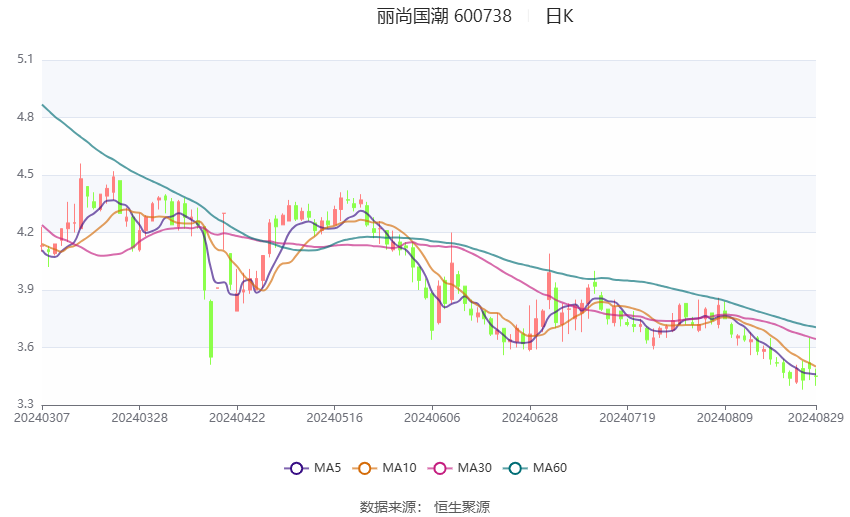Click the 20240307 date axis label
Screen dimensions: 850x517
(x=42, y=418)
